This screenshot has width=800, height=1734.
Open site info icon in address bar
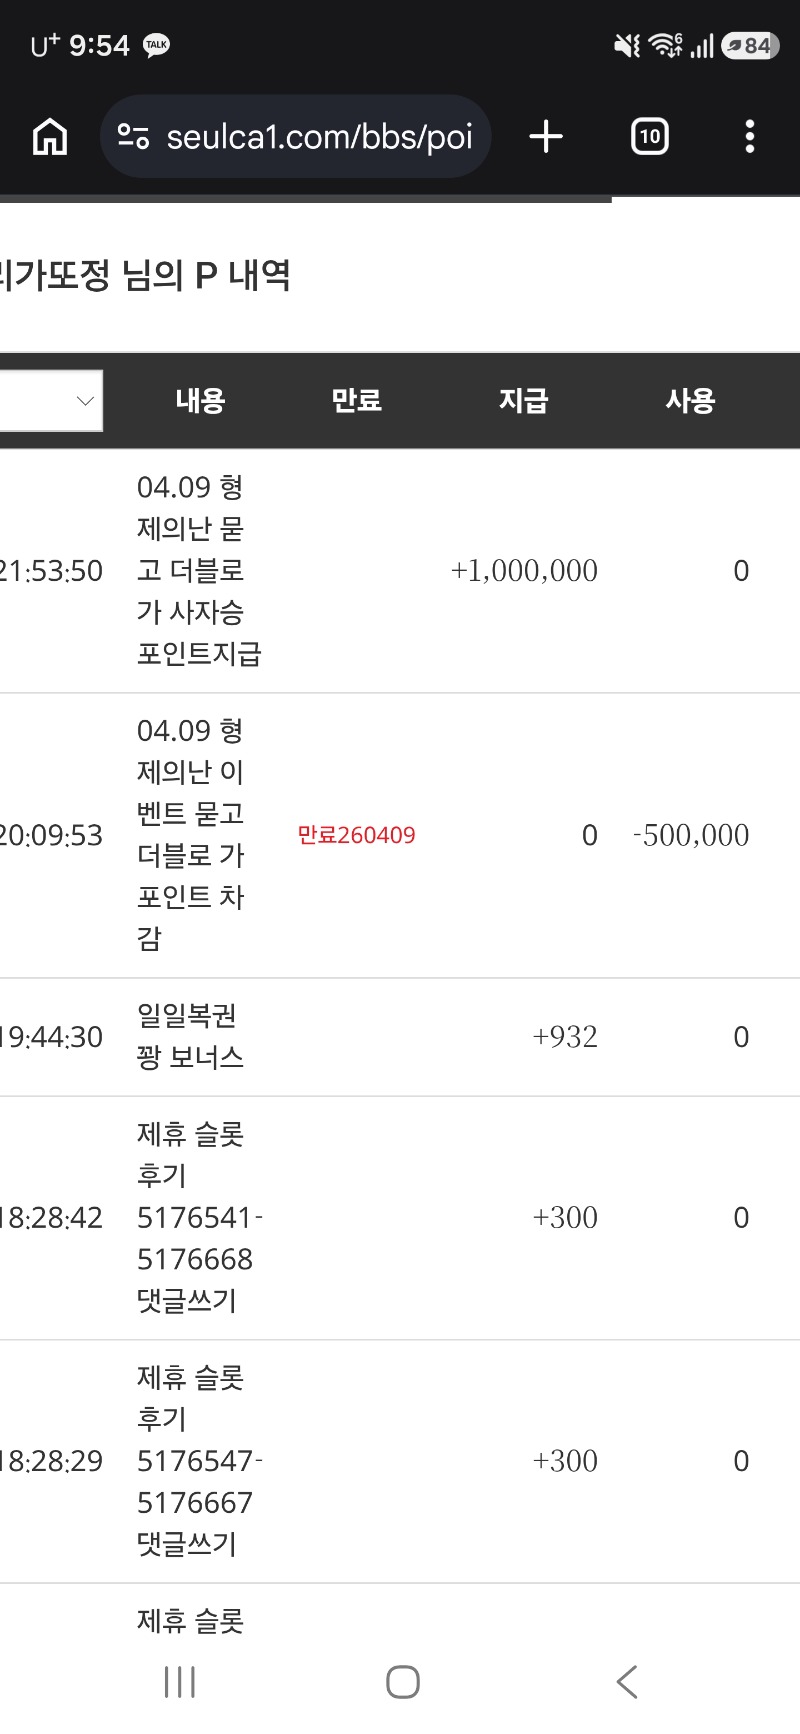(133, 137)
